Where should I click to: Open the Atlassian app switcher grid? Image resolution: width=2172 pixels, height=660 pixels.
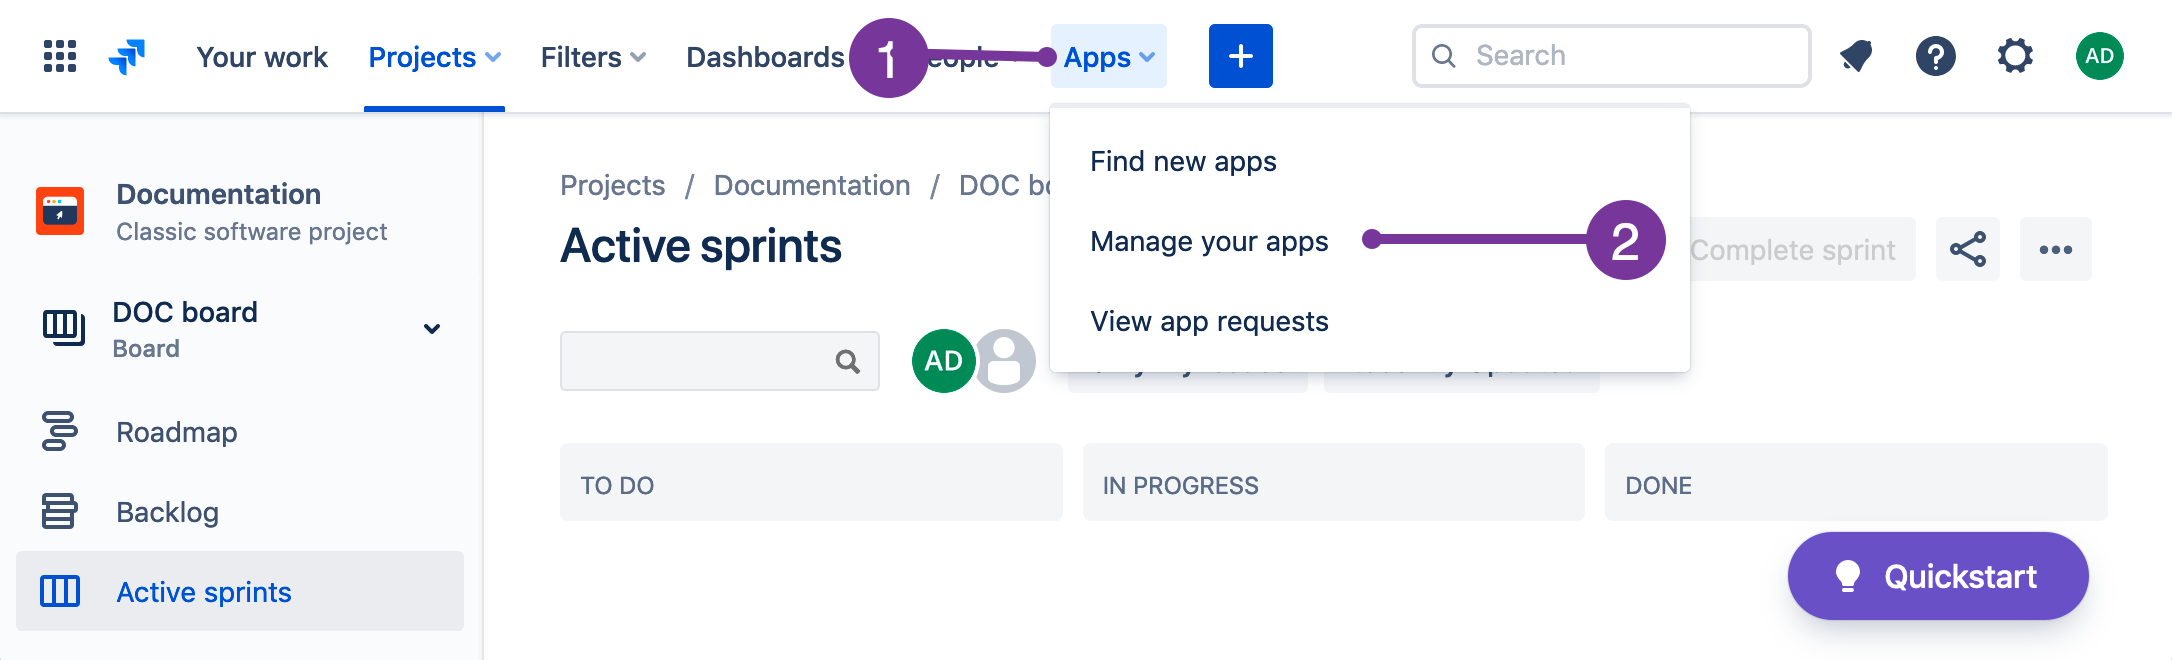coord(60,56)
